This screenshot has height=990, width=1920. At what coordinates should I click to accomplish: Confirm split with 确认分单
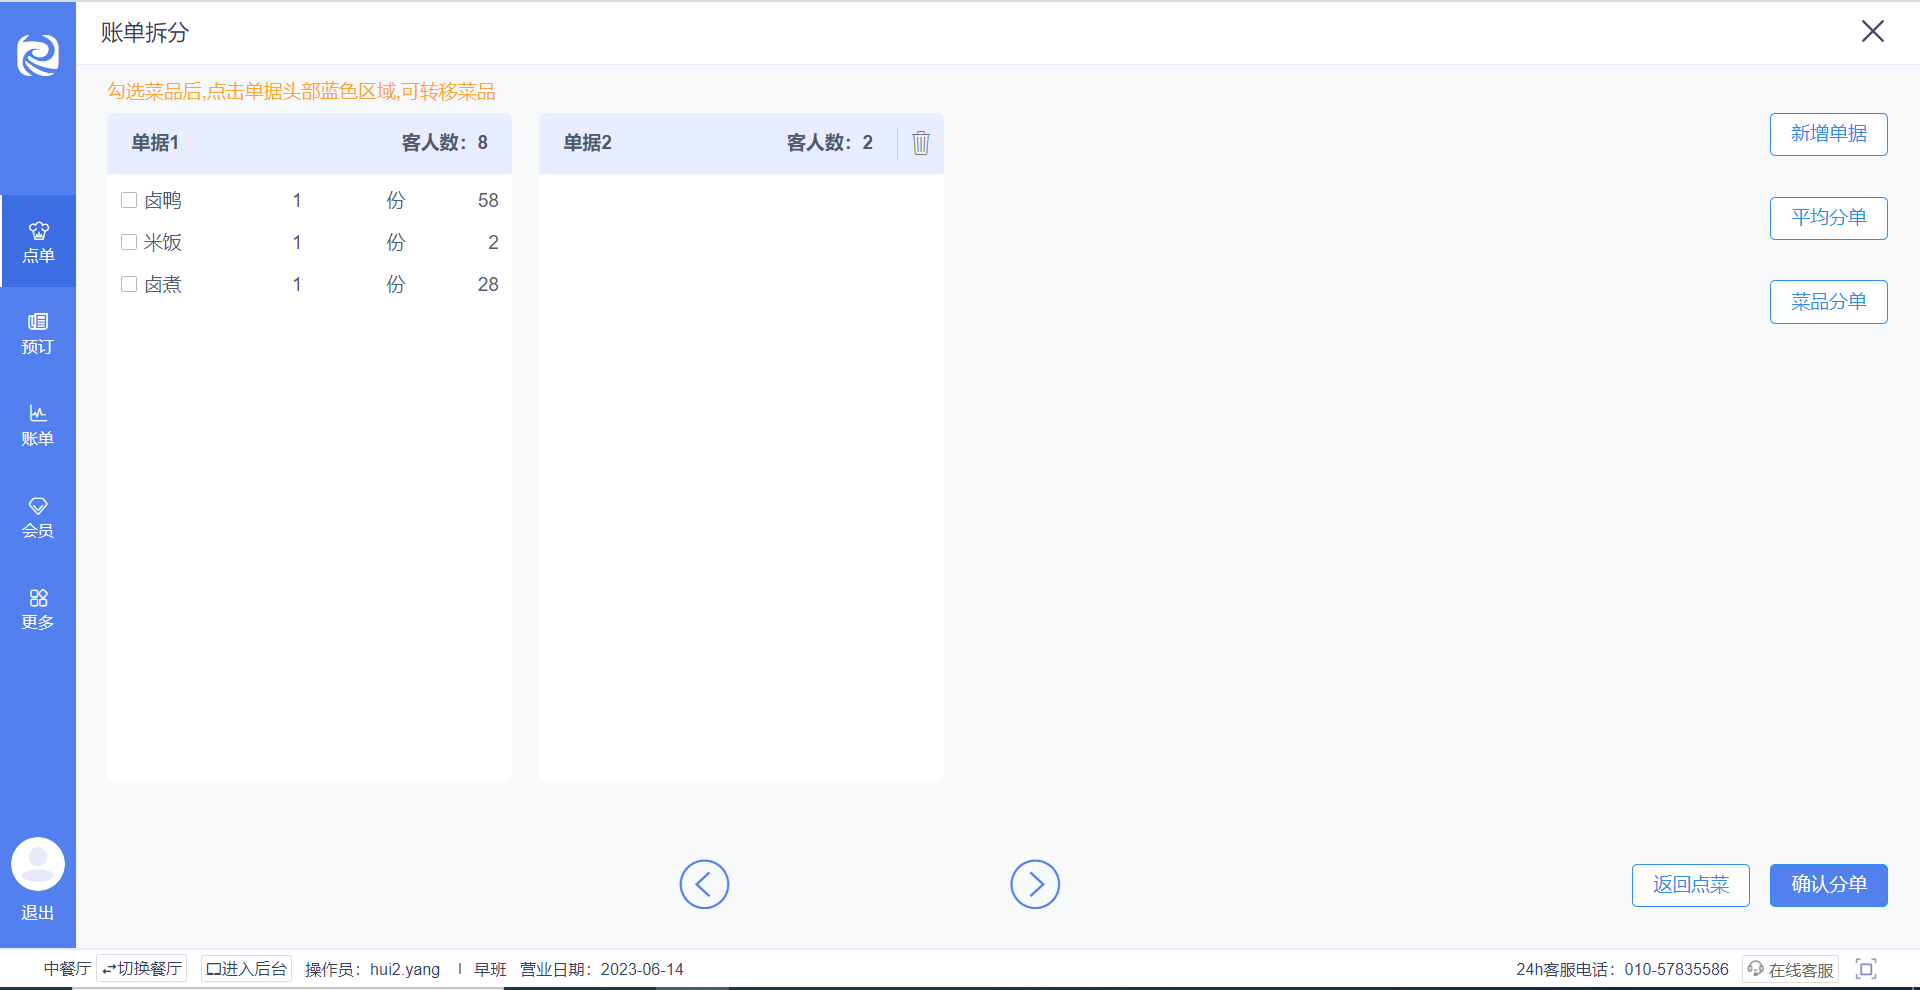click(1829, 885)
